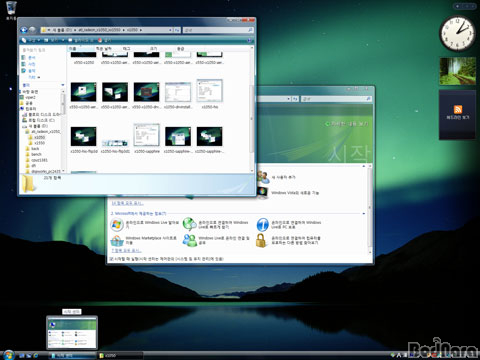
Task: Open the Windows Marketplace basket icon
Action: pos(117,240)
